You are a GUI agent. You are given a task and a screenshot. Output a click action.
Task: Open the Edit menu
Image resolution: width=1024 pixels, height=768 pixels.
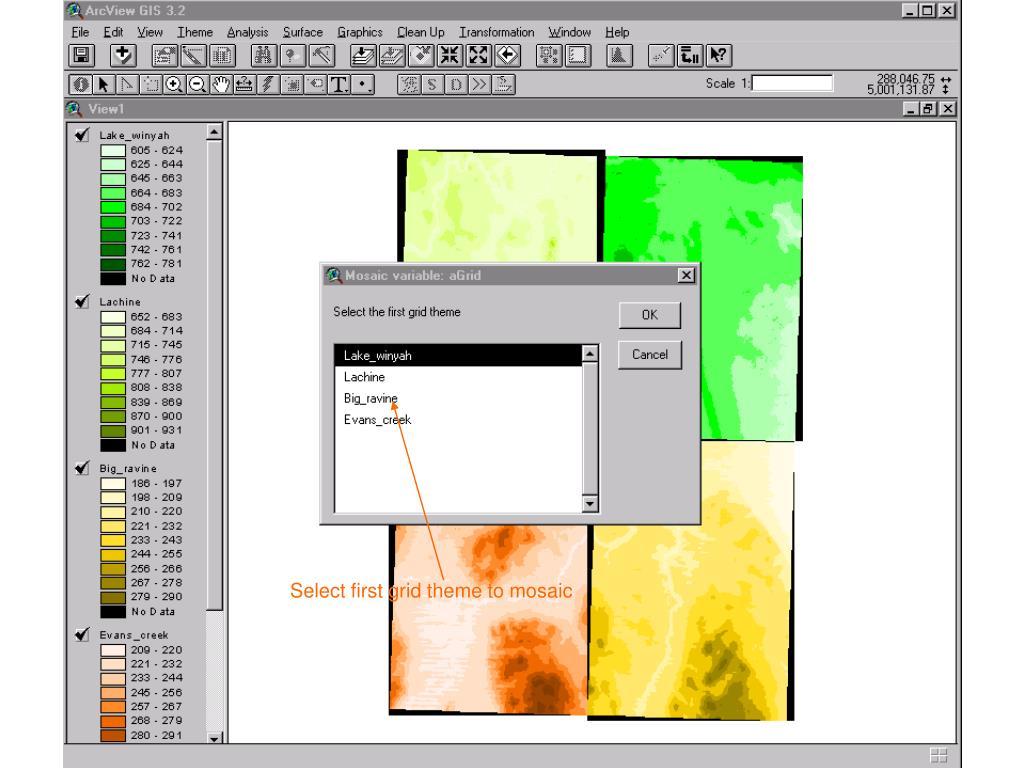[x=113, y=32]
